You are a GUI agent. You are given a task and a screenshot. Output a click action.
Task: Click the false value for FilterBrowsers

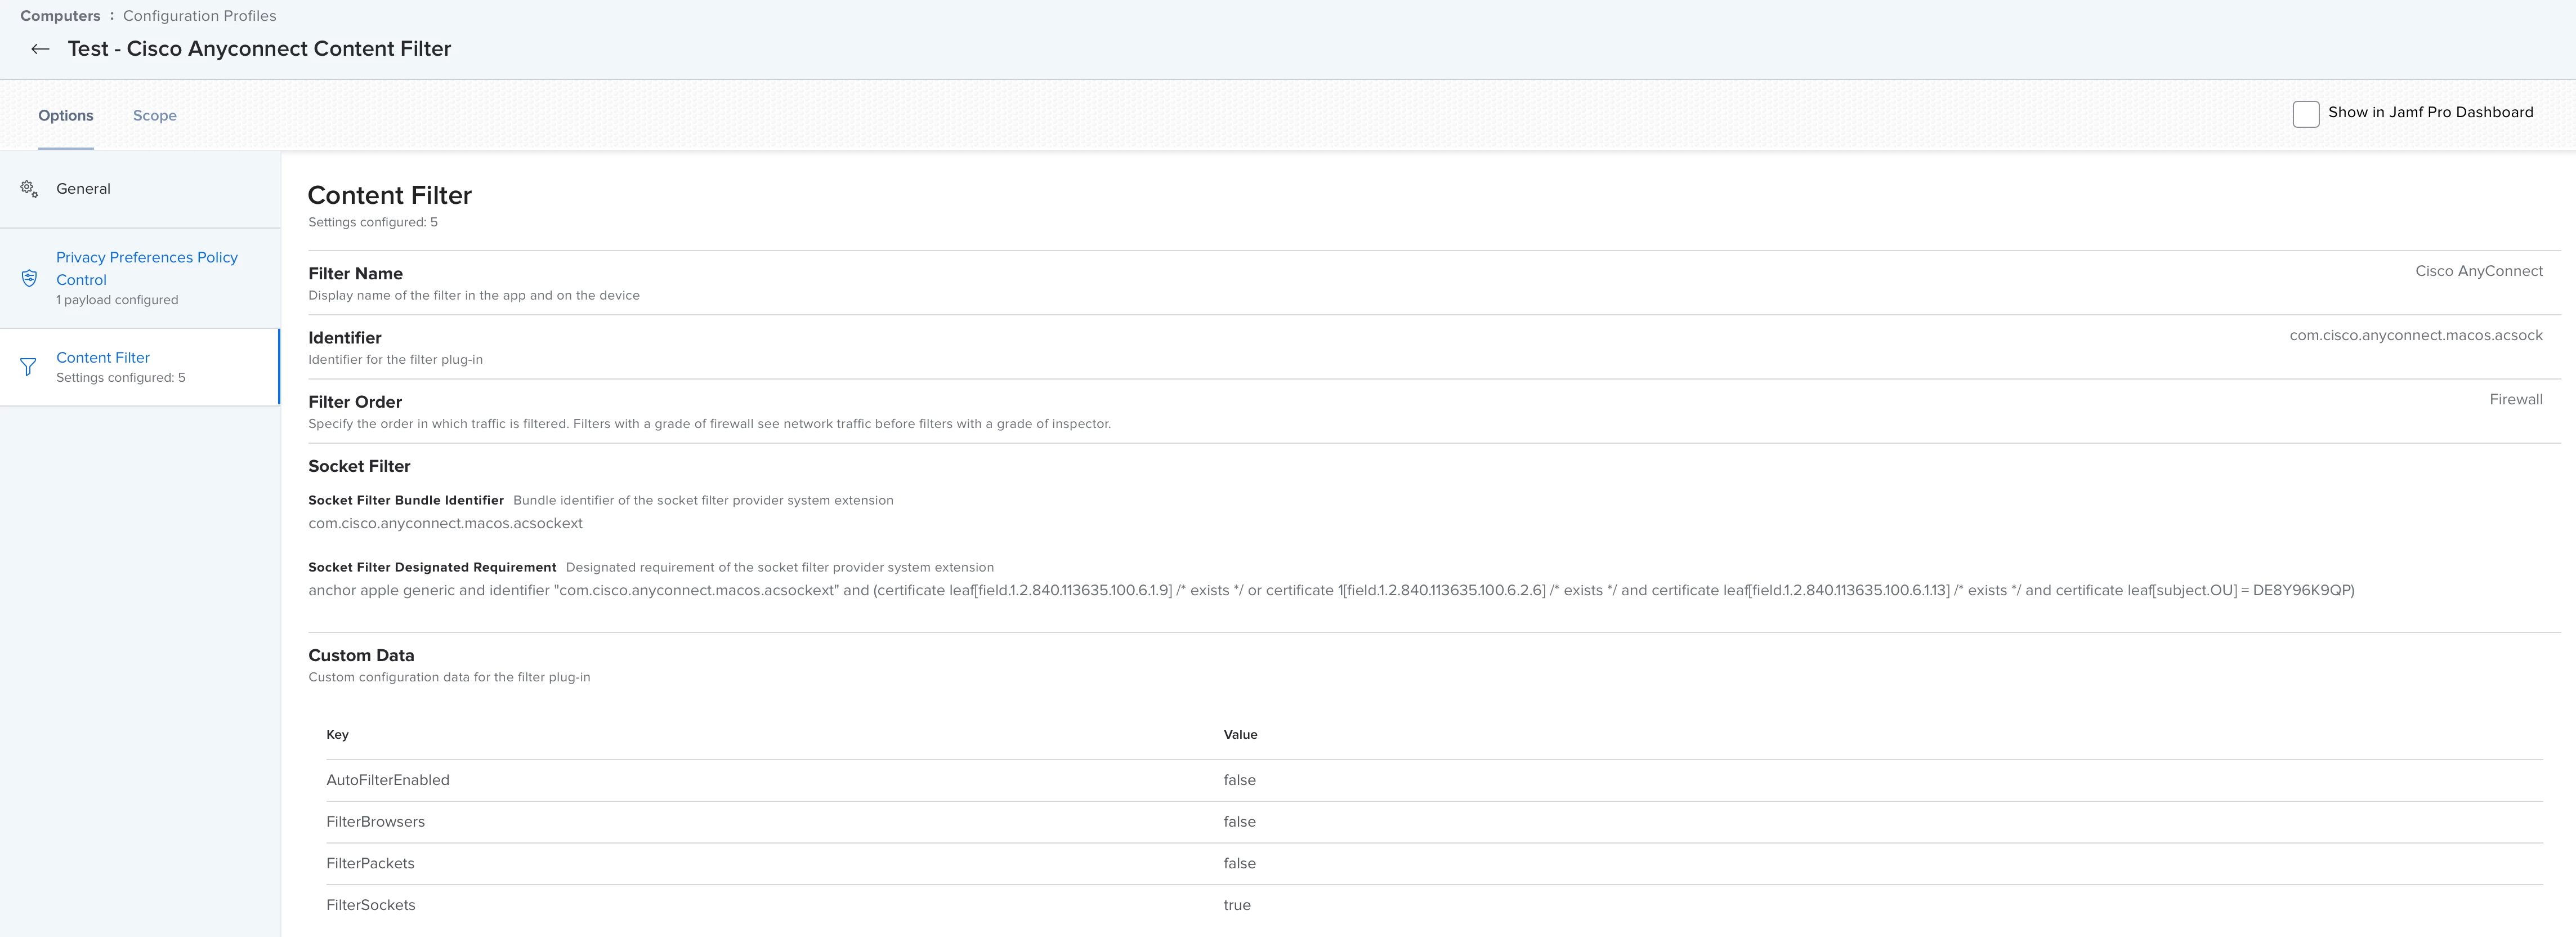pyautogui.click(x=1239, y=822)
